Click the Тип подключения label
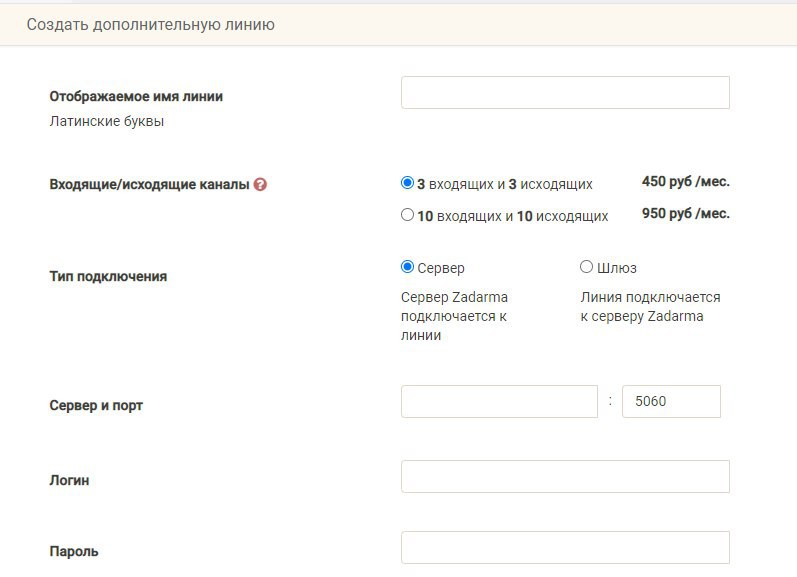Screen dimensions: 797x577 pyautogui.click(x=108, y=276)
